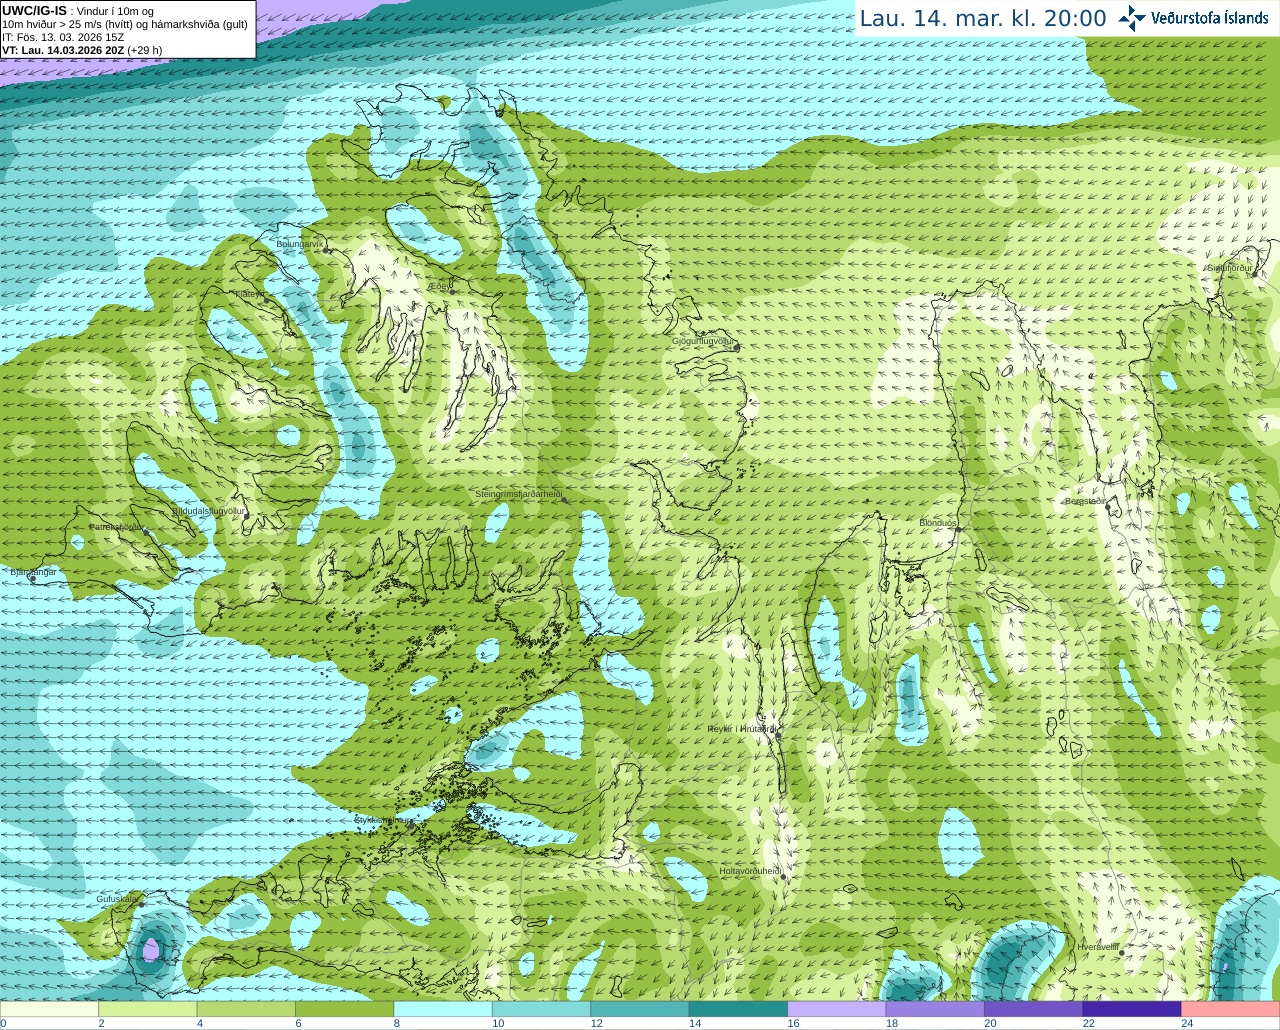1280x1030 pixels.
Task: Click the '10m hviður > 25 m/s' legend description line
Action: coord(125,24)
